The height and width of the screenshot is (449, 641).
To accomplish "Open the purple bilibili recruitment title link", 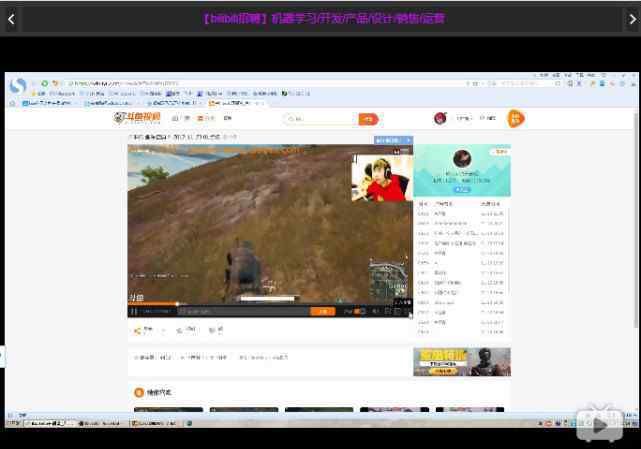I will [x=324, y=18].
